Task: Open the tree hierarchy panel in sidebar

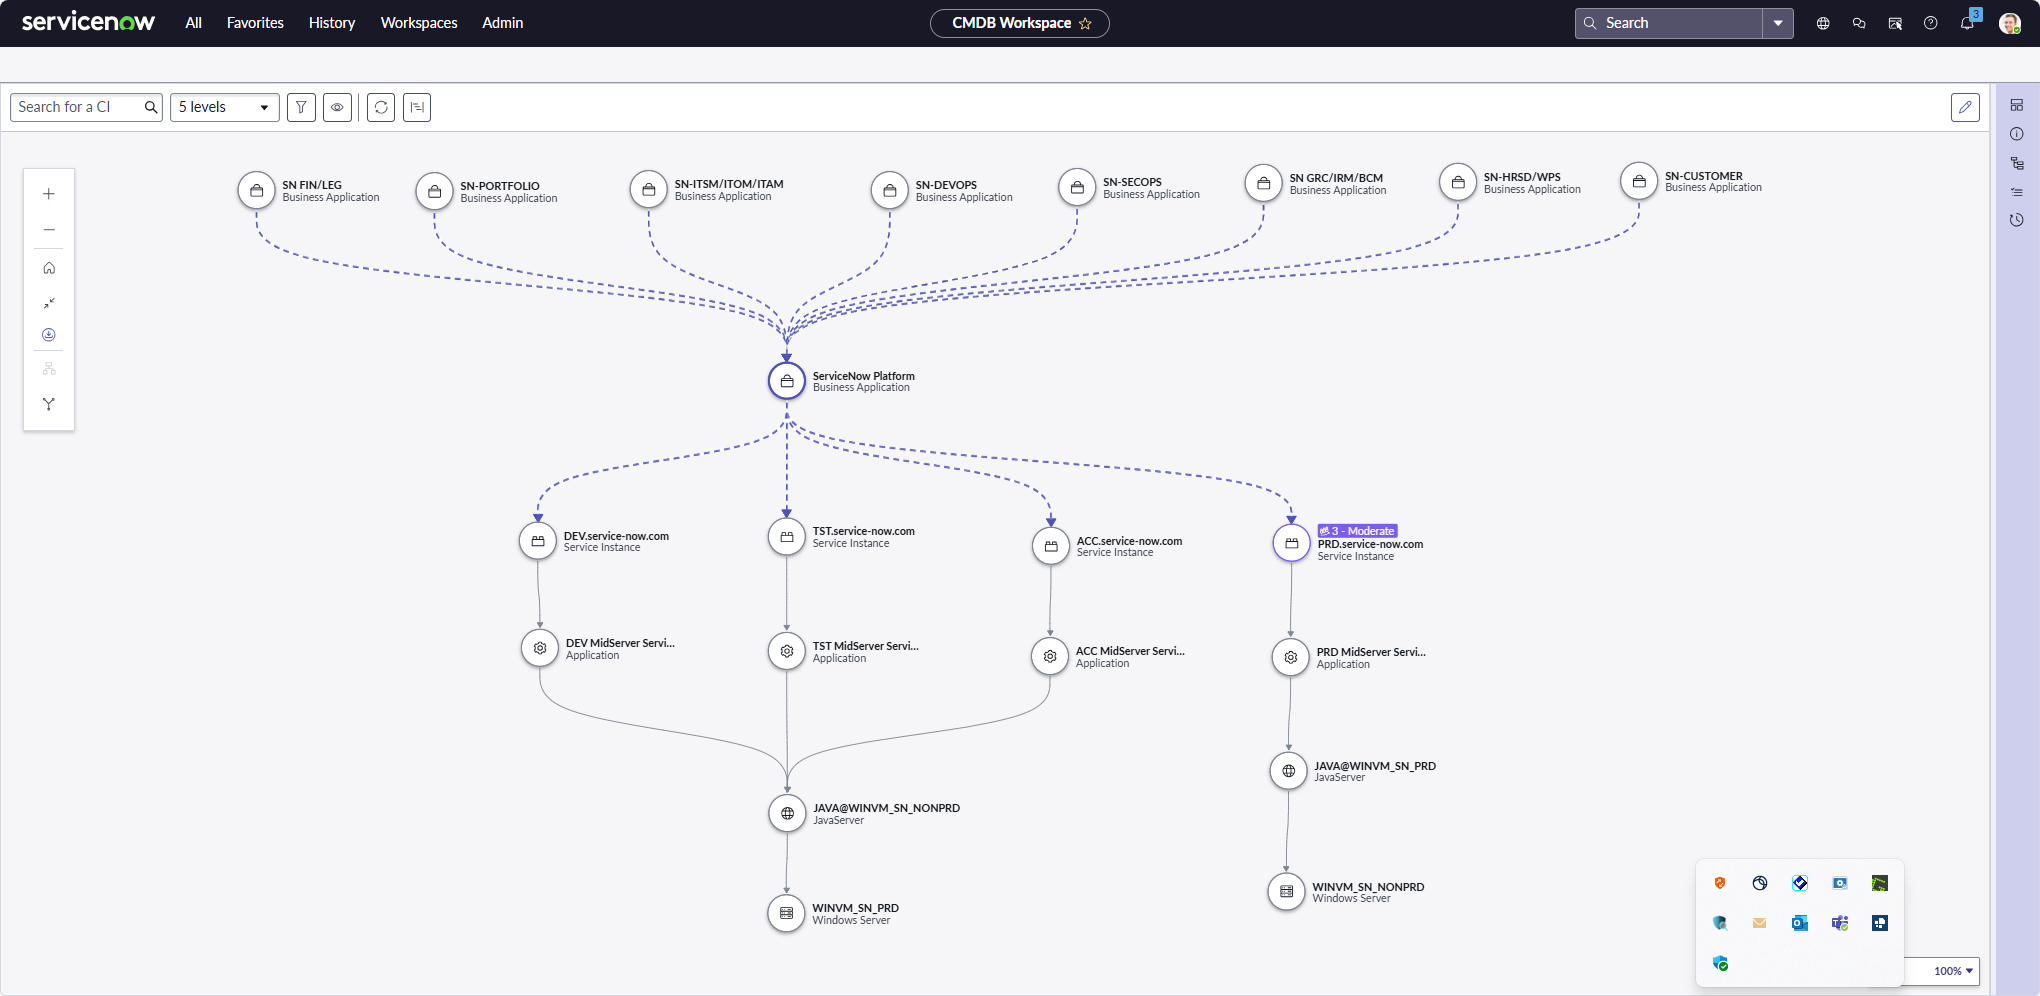Action: tap(2017, 163)
